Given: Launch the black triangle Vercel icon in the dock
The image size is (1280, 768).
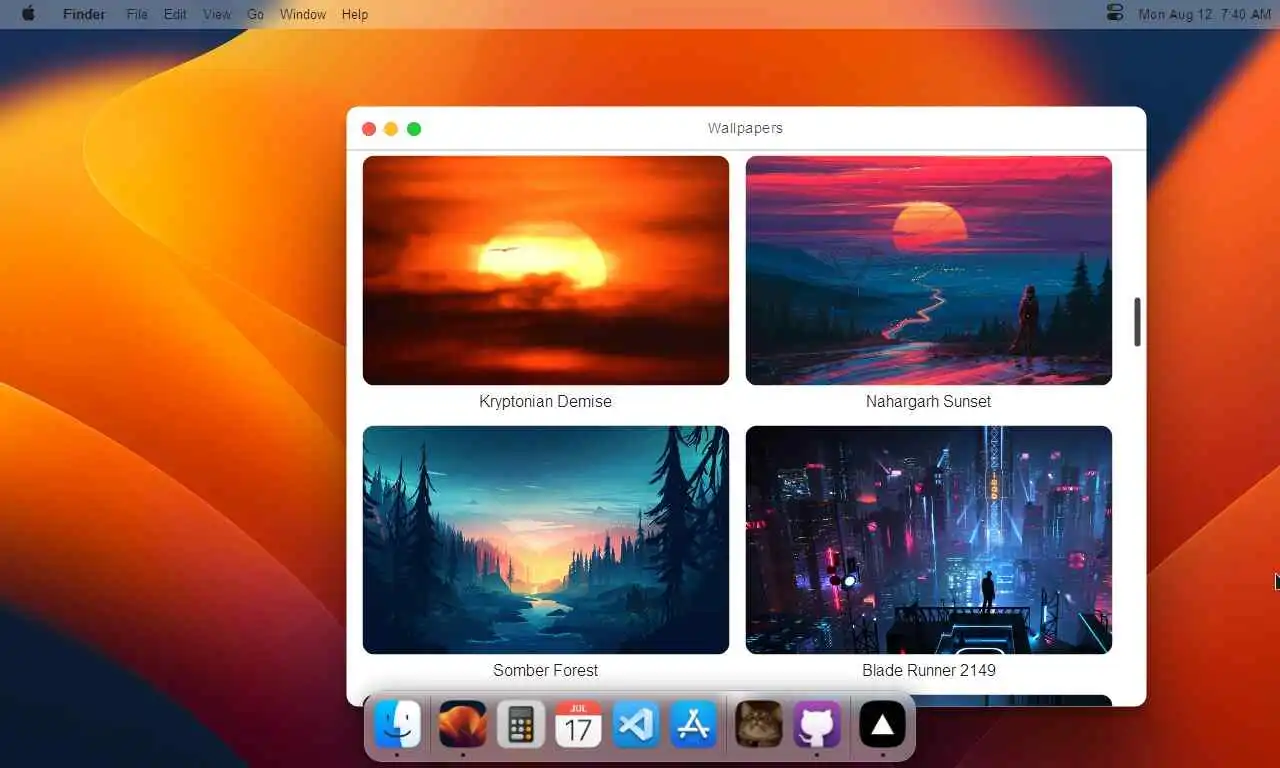Looking at the screenshot, I should coord(882,724).
